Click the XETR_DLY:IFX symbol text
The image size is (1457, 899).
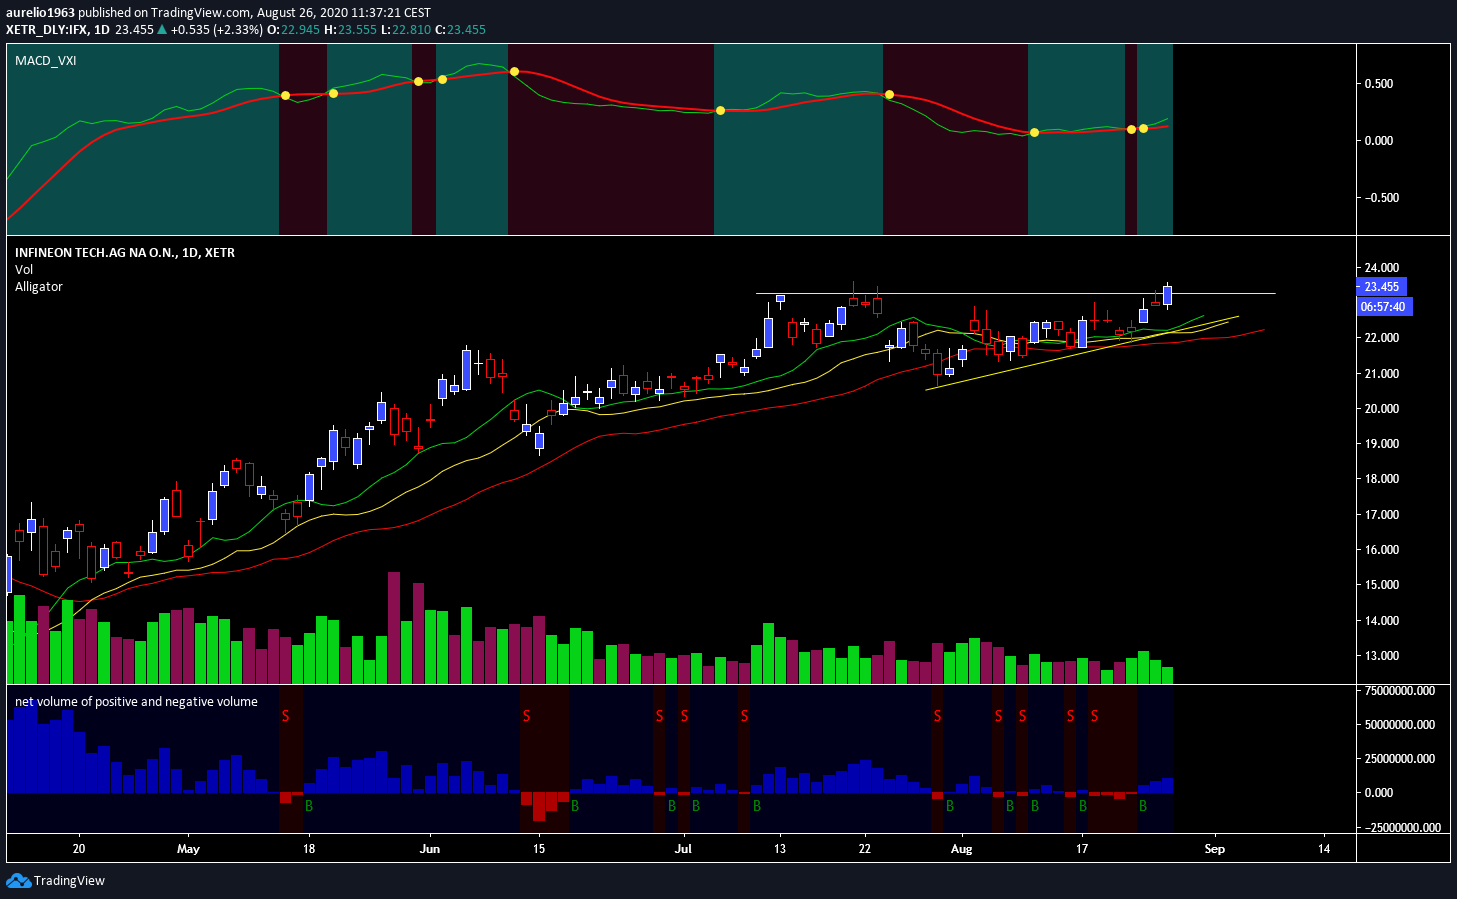(x=47, y=29)
